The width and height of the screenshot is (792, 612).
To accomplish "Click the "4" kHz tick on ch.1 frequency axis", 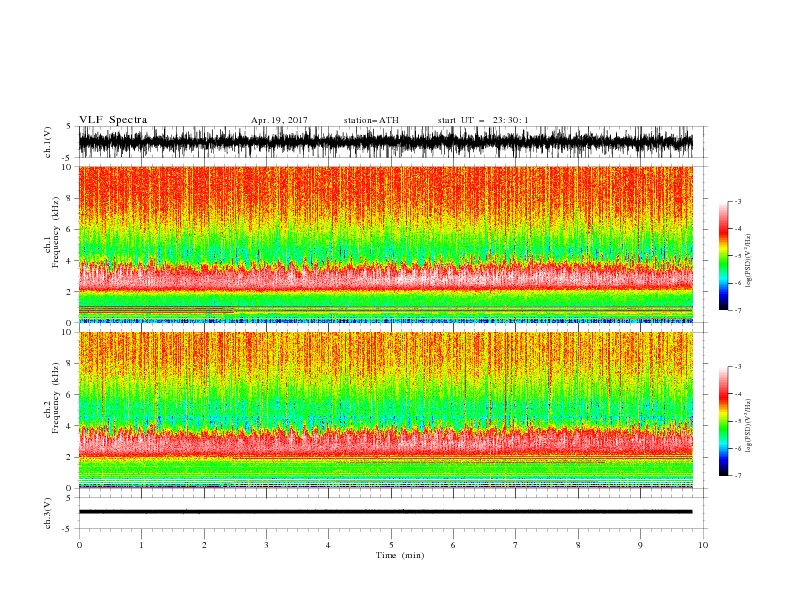I will point(70,261).
